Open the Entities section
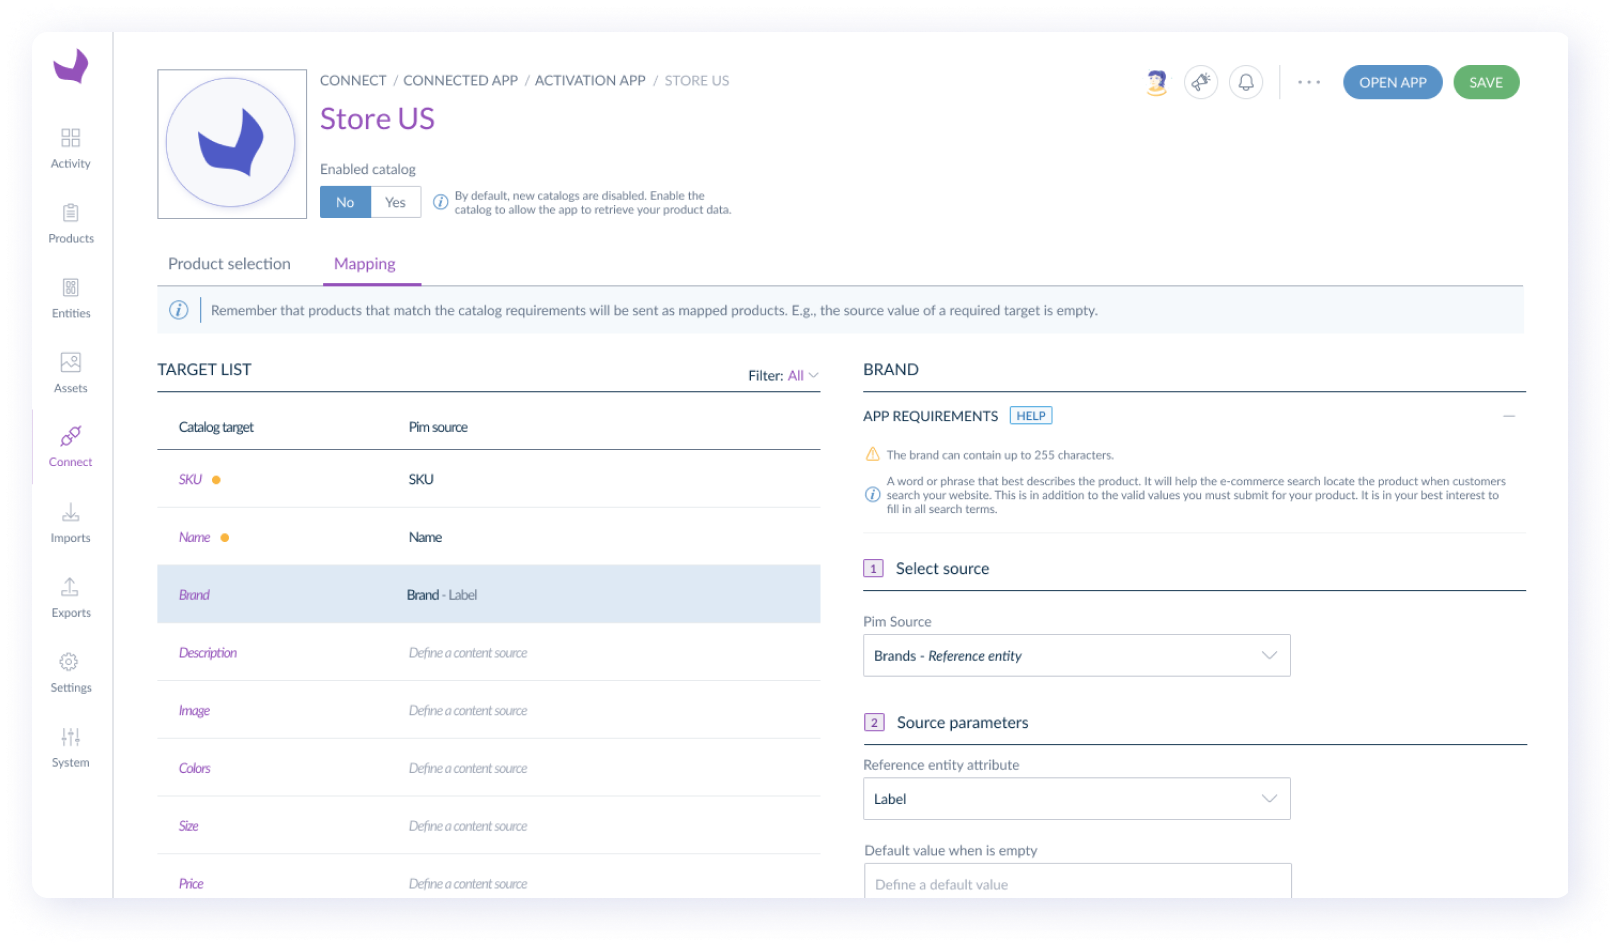The width and height of the screenshot is (1620, 946). click(70, 297)
